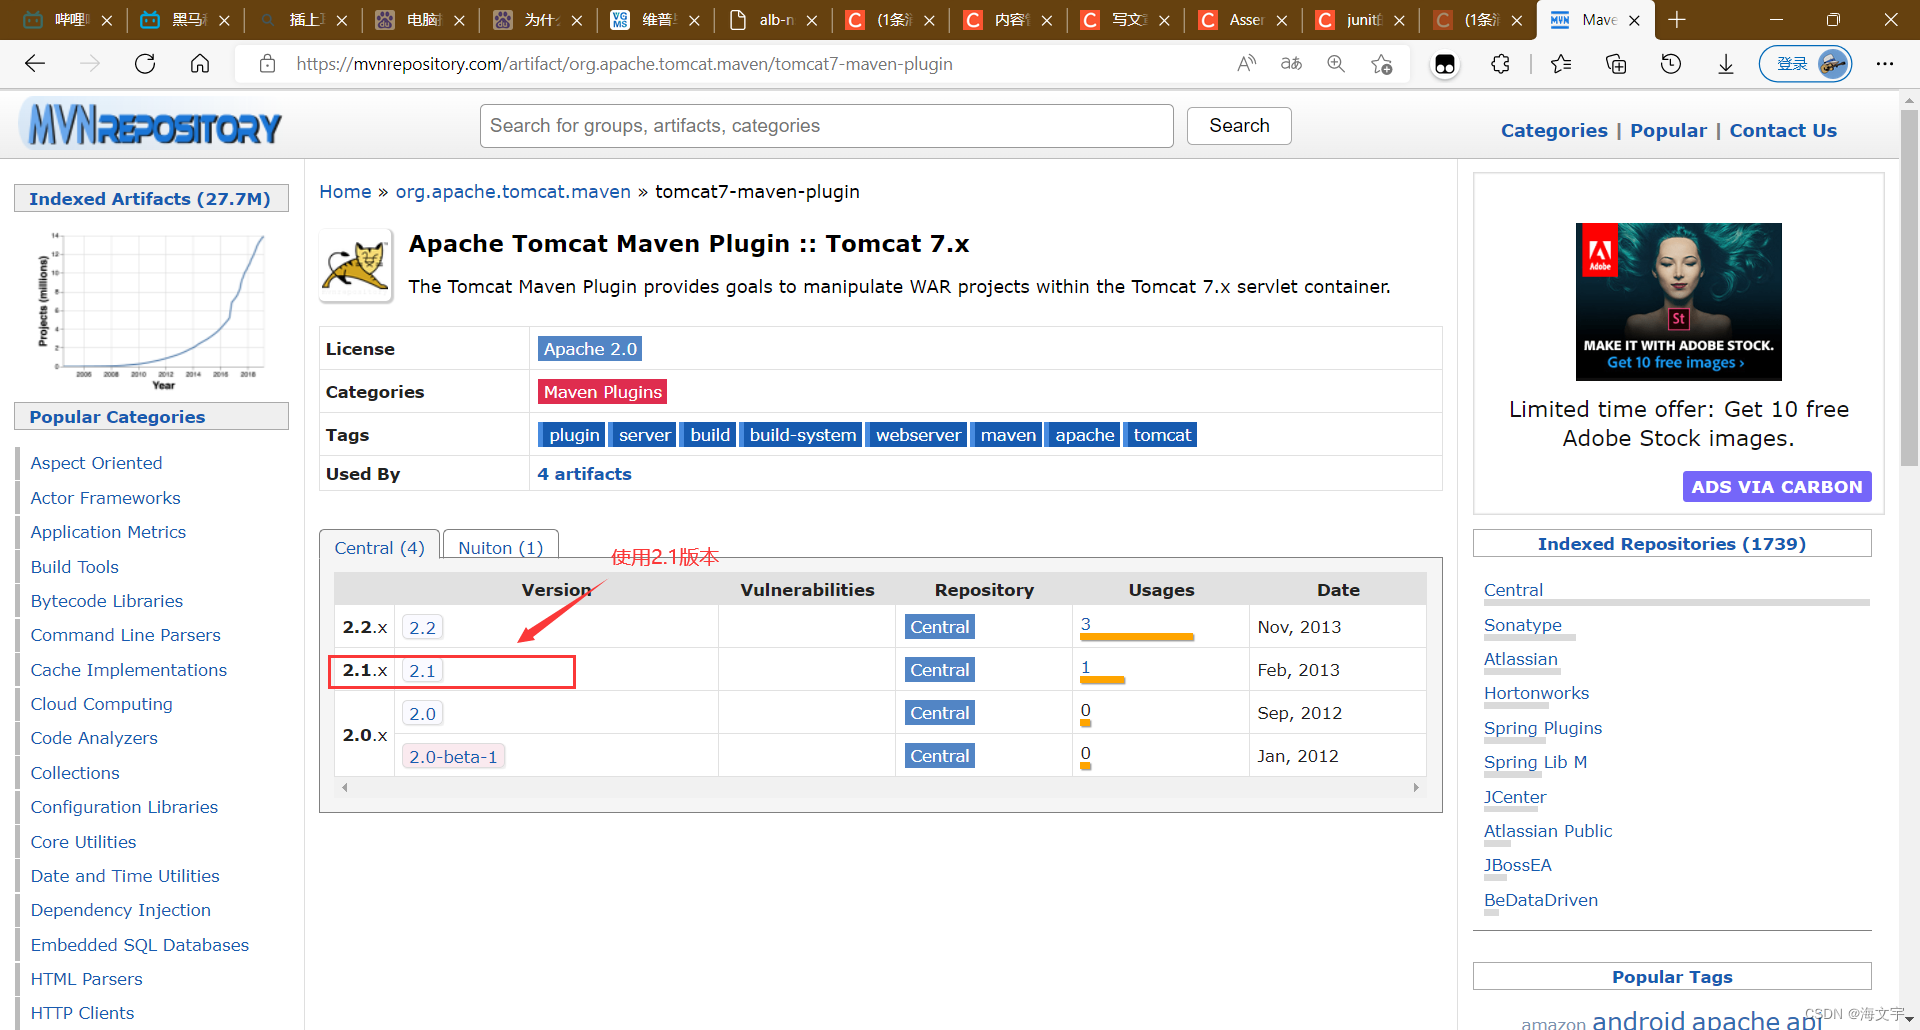Click the Search button
This screenshot has height=1030, width=1920.
point(1239,126)
